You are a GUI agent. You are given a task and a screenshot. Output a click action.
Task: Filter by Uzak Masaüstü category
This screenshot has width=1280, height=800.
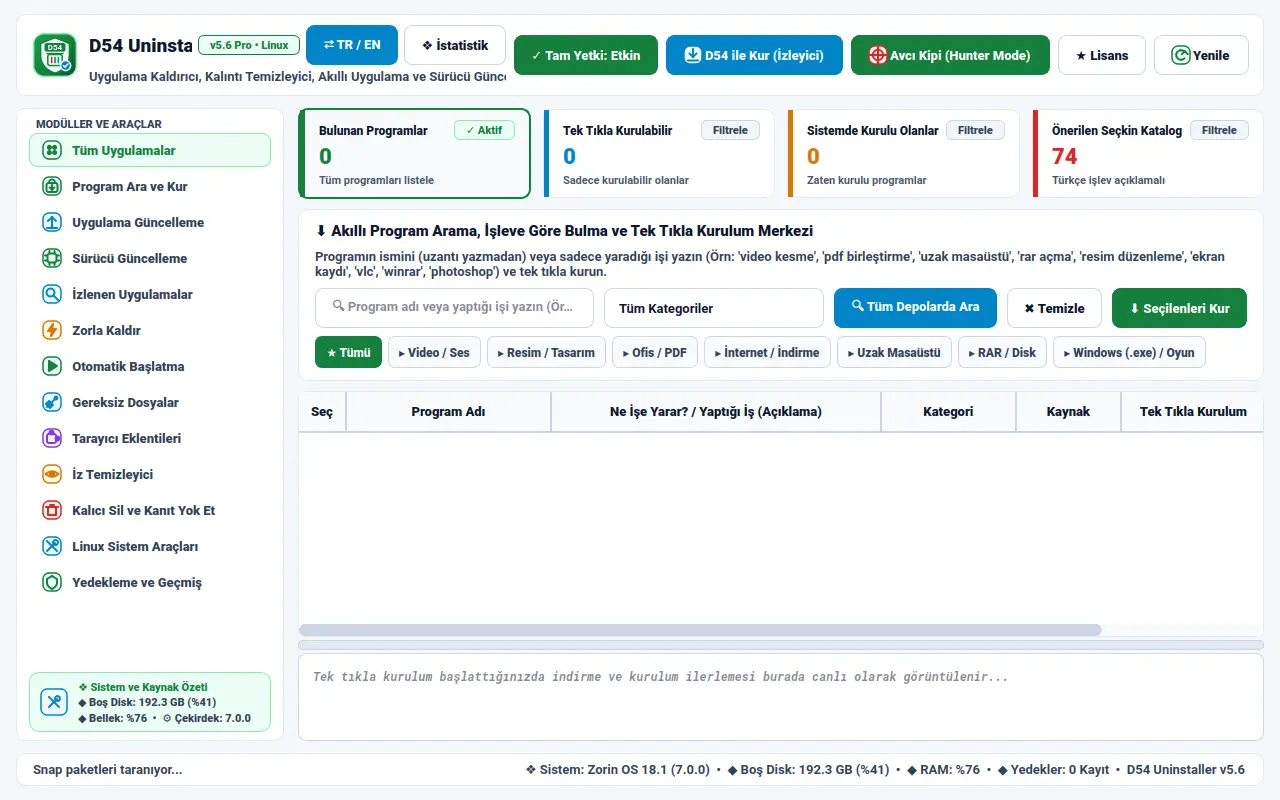tap(894, 352)
